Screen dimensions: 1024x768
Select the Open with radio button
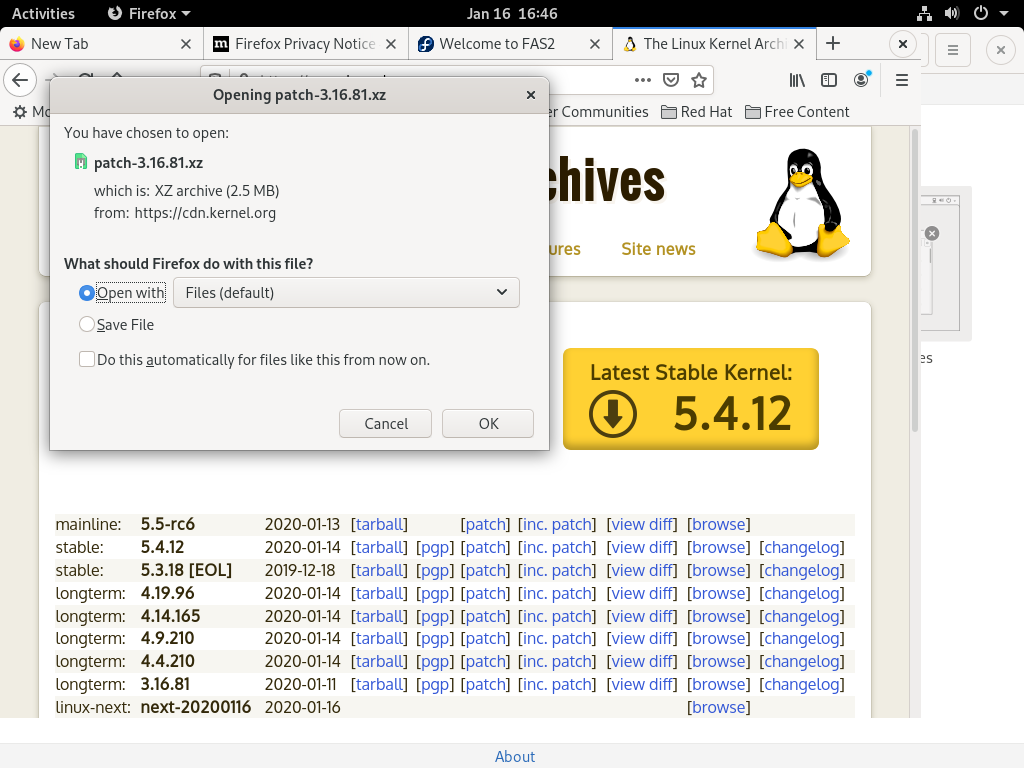[86, 293]
